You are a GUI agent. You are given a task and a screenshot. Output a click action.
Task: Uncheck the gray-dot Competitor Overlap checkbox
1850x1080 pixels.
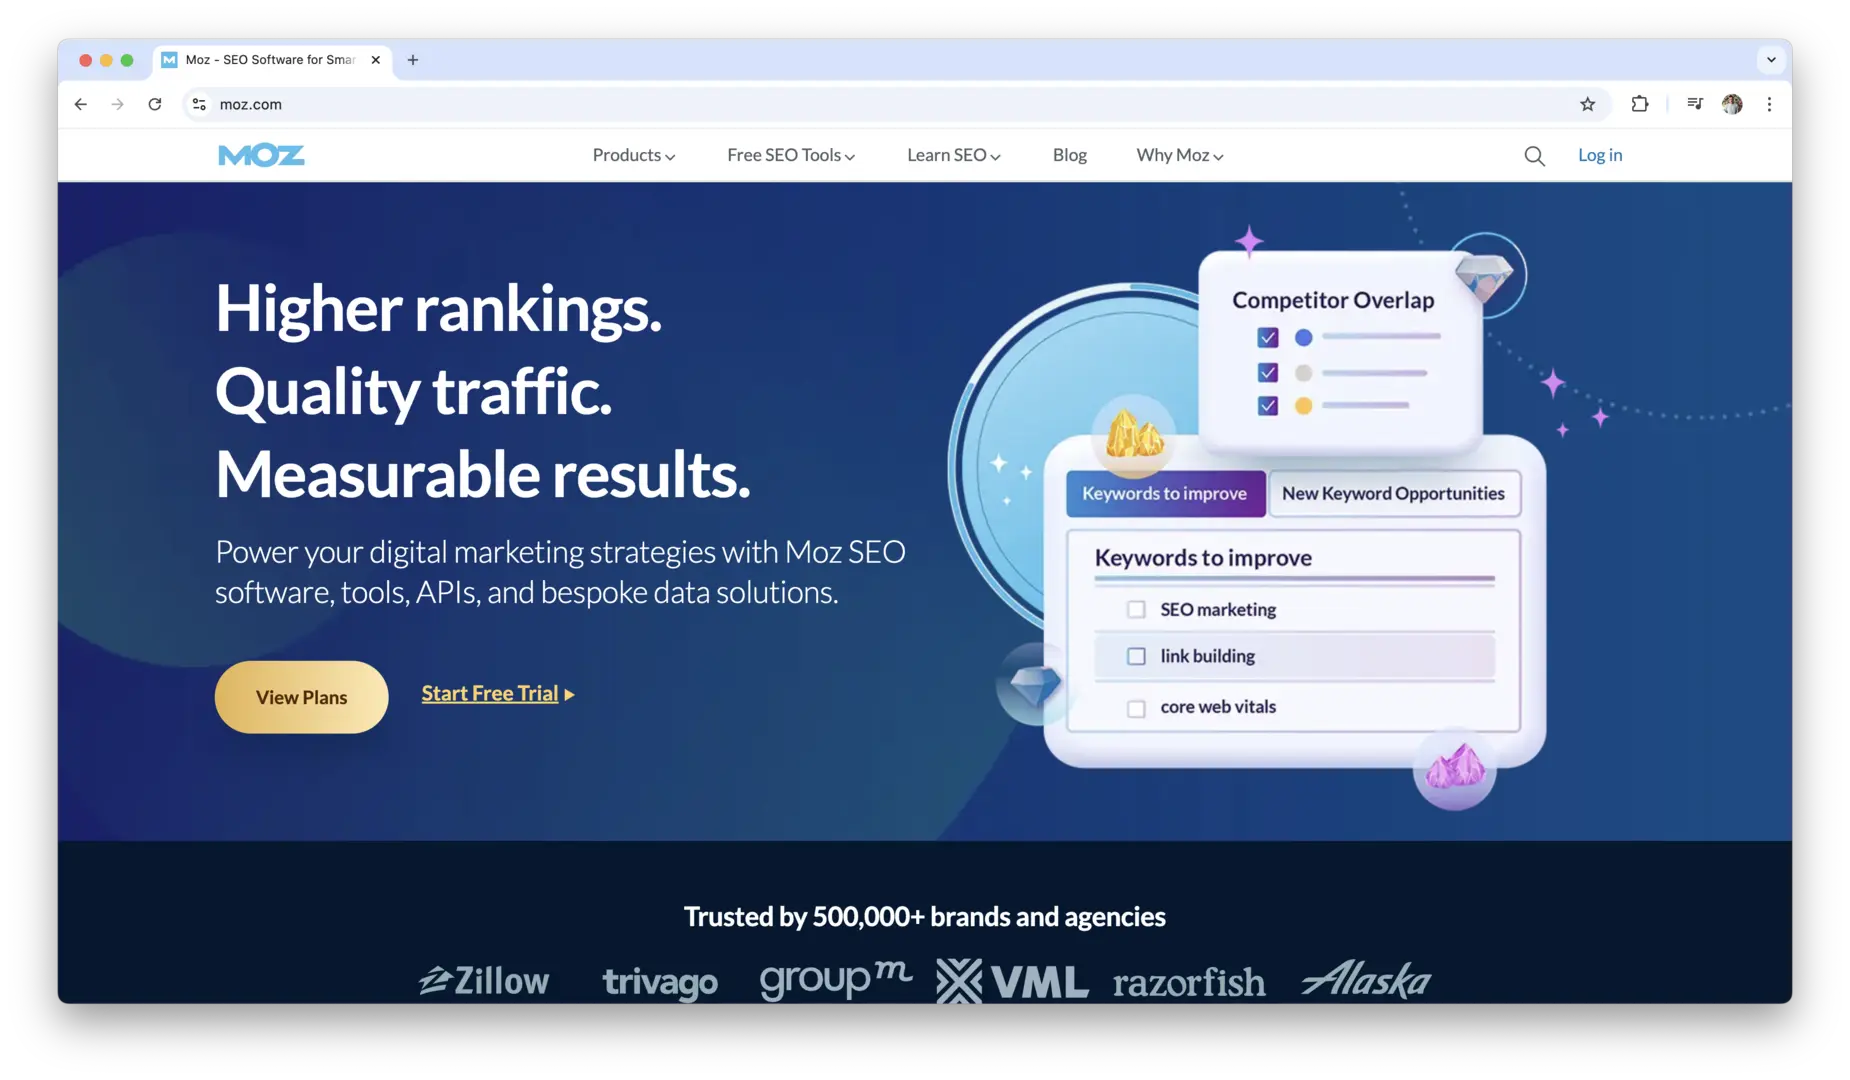tap(1268, 373)
